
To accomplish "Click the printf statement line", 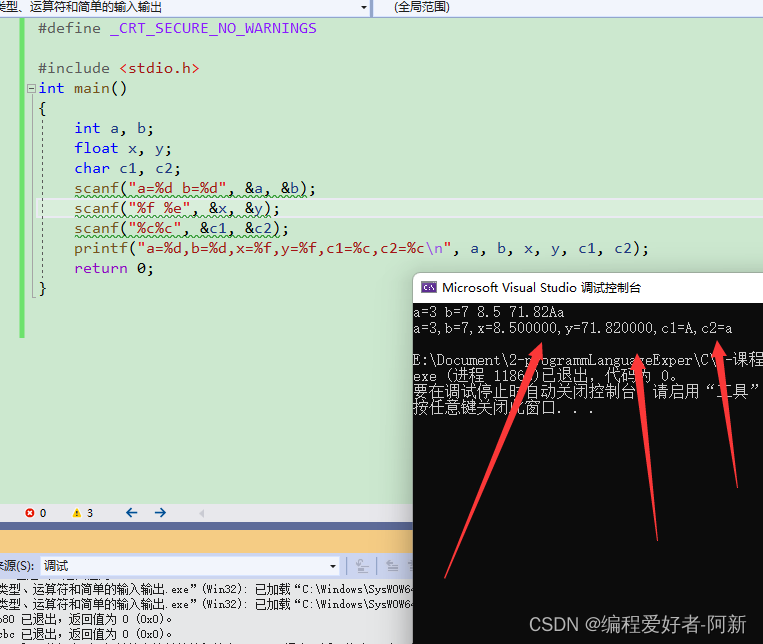I will click(362, 249).
